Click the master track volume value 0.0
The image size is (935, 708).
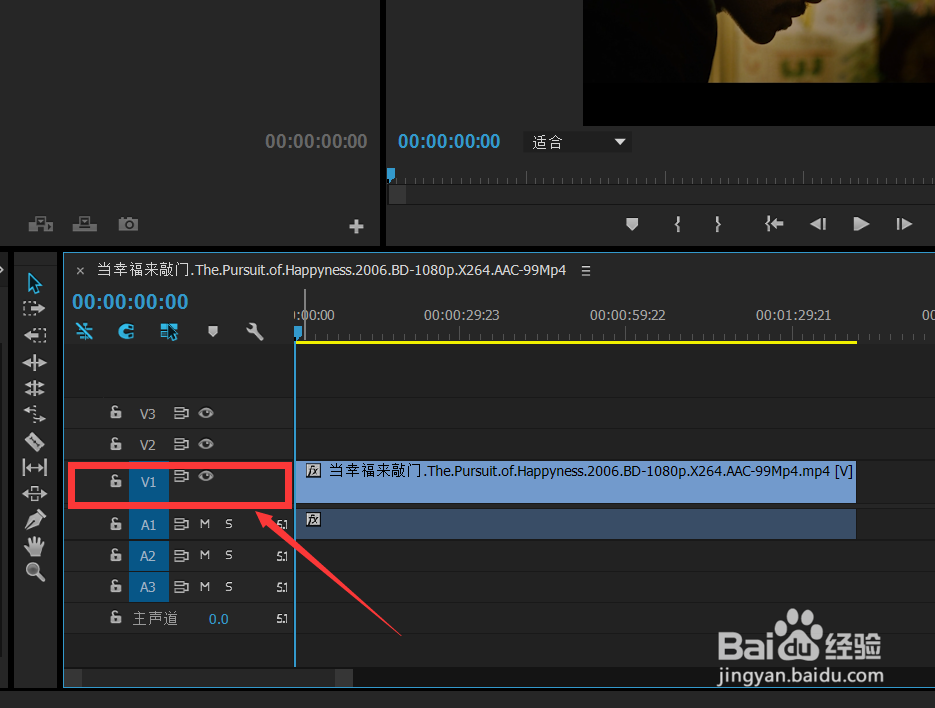click(218, 619)
